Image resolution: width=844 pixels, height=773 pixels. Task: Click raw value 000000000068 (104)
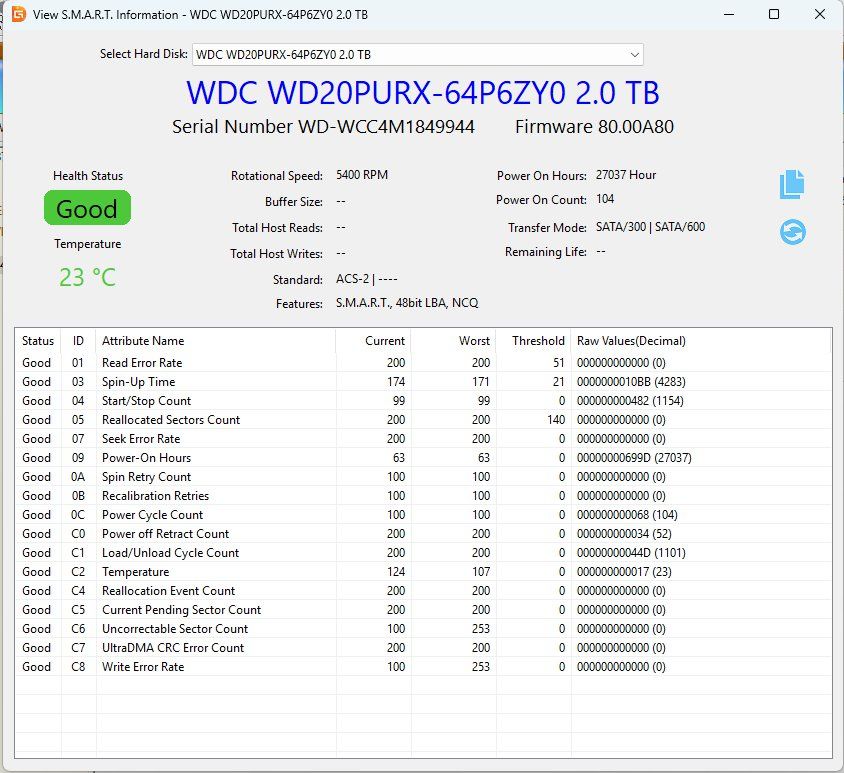click(x=627, y=515)
